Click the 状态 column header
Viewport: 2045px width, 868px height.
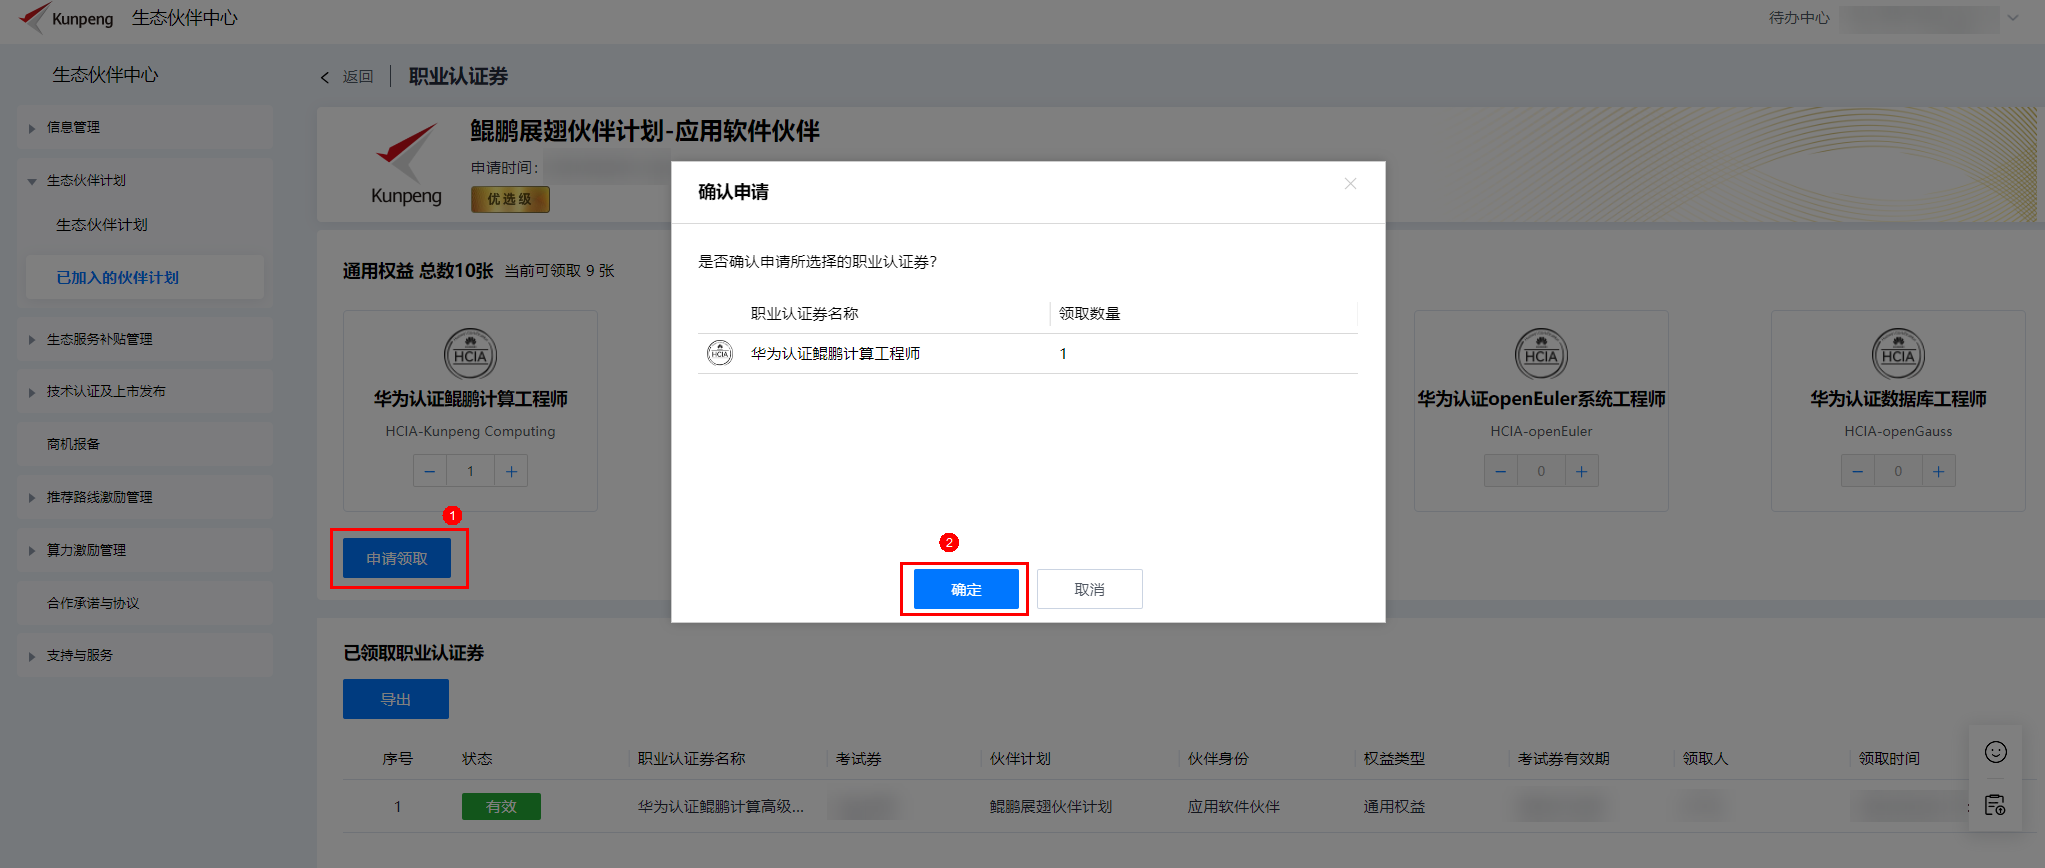click(x=477, y=759)
